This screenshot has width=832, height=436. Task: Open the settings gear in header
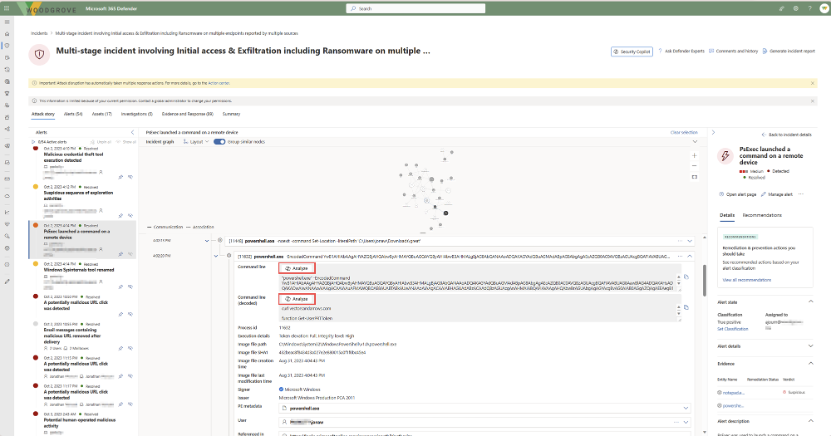795,8
